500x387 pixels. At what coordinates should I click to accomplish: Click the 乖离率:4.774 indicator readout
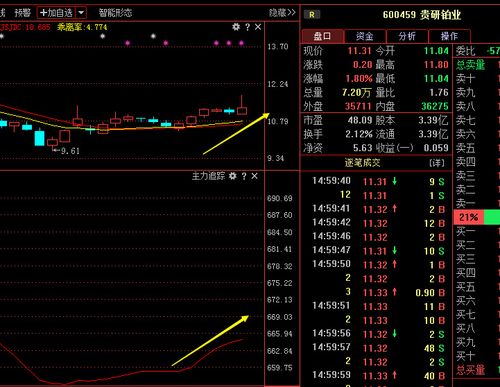[82, 27]
